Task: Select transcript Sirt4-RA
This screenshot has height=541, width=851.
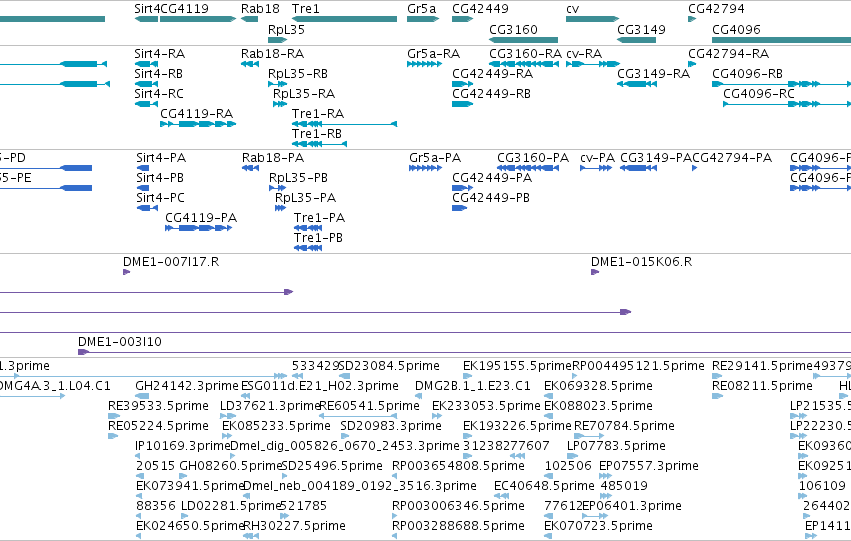Action: coord(146,64)
